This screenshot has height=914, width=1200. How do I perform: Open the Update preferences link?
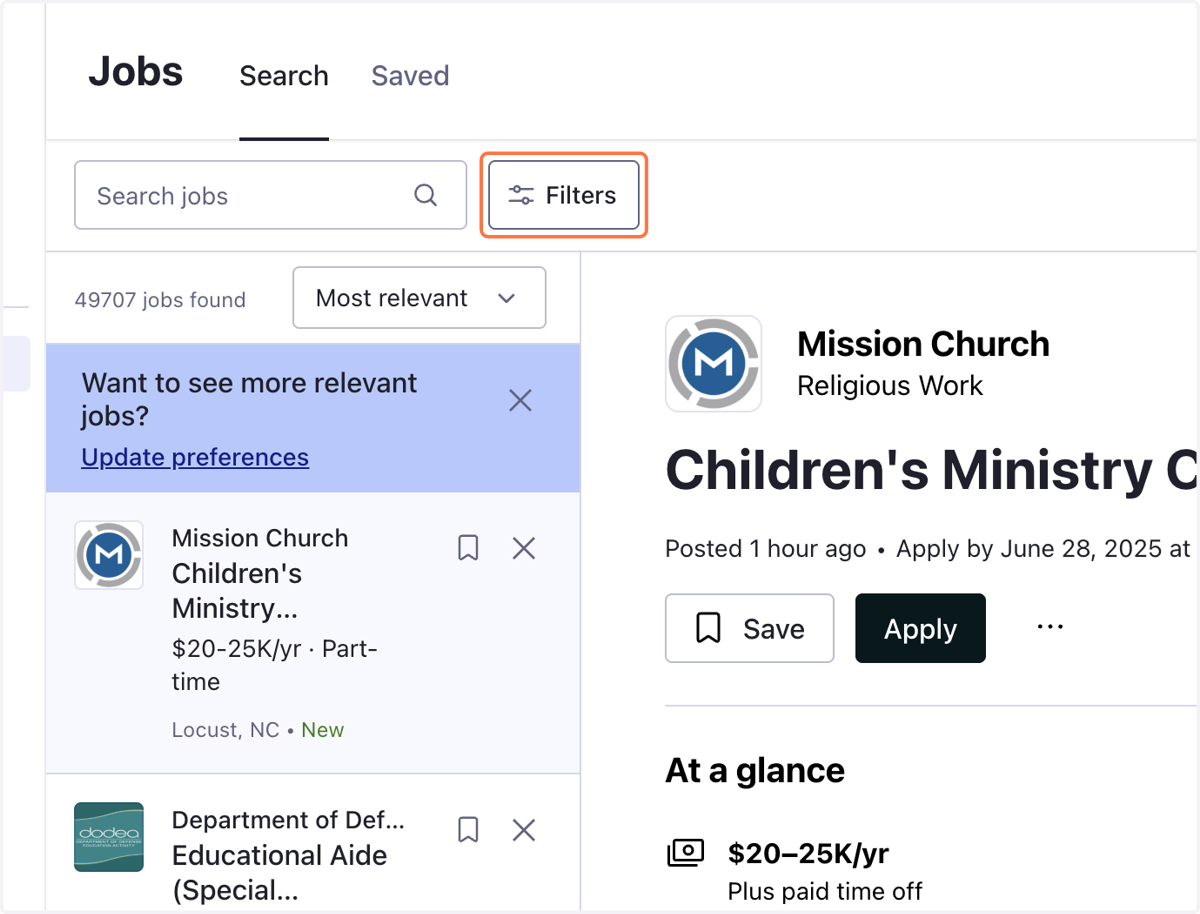pos(195,457)
